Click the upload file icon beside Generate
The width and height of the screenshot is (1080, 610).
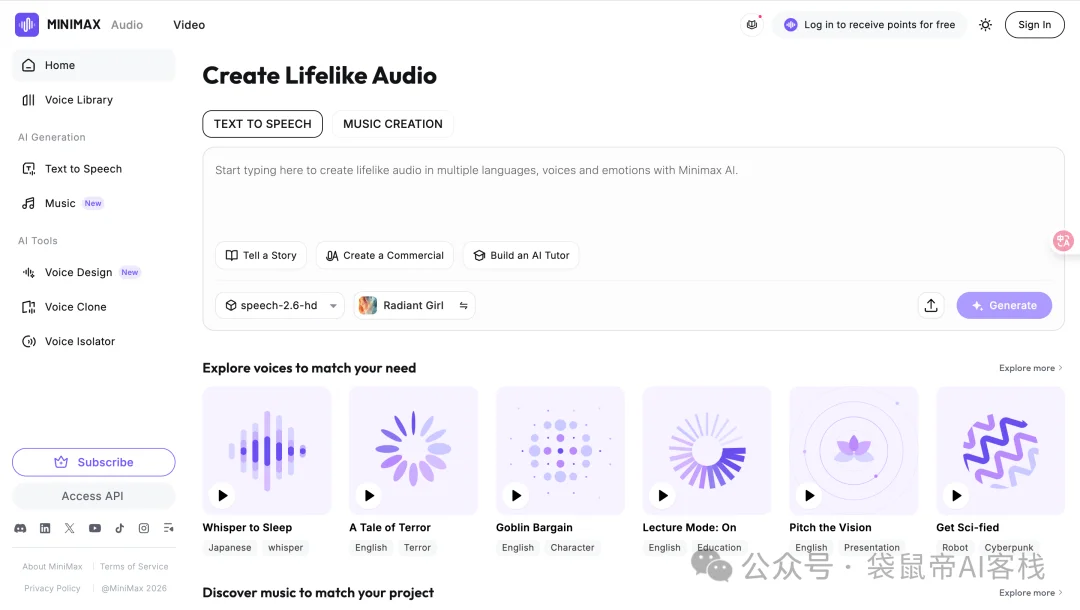pos(931,306)
